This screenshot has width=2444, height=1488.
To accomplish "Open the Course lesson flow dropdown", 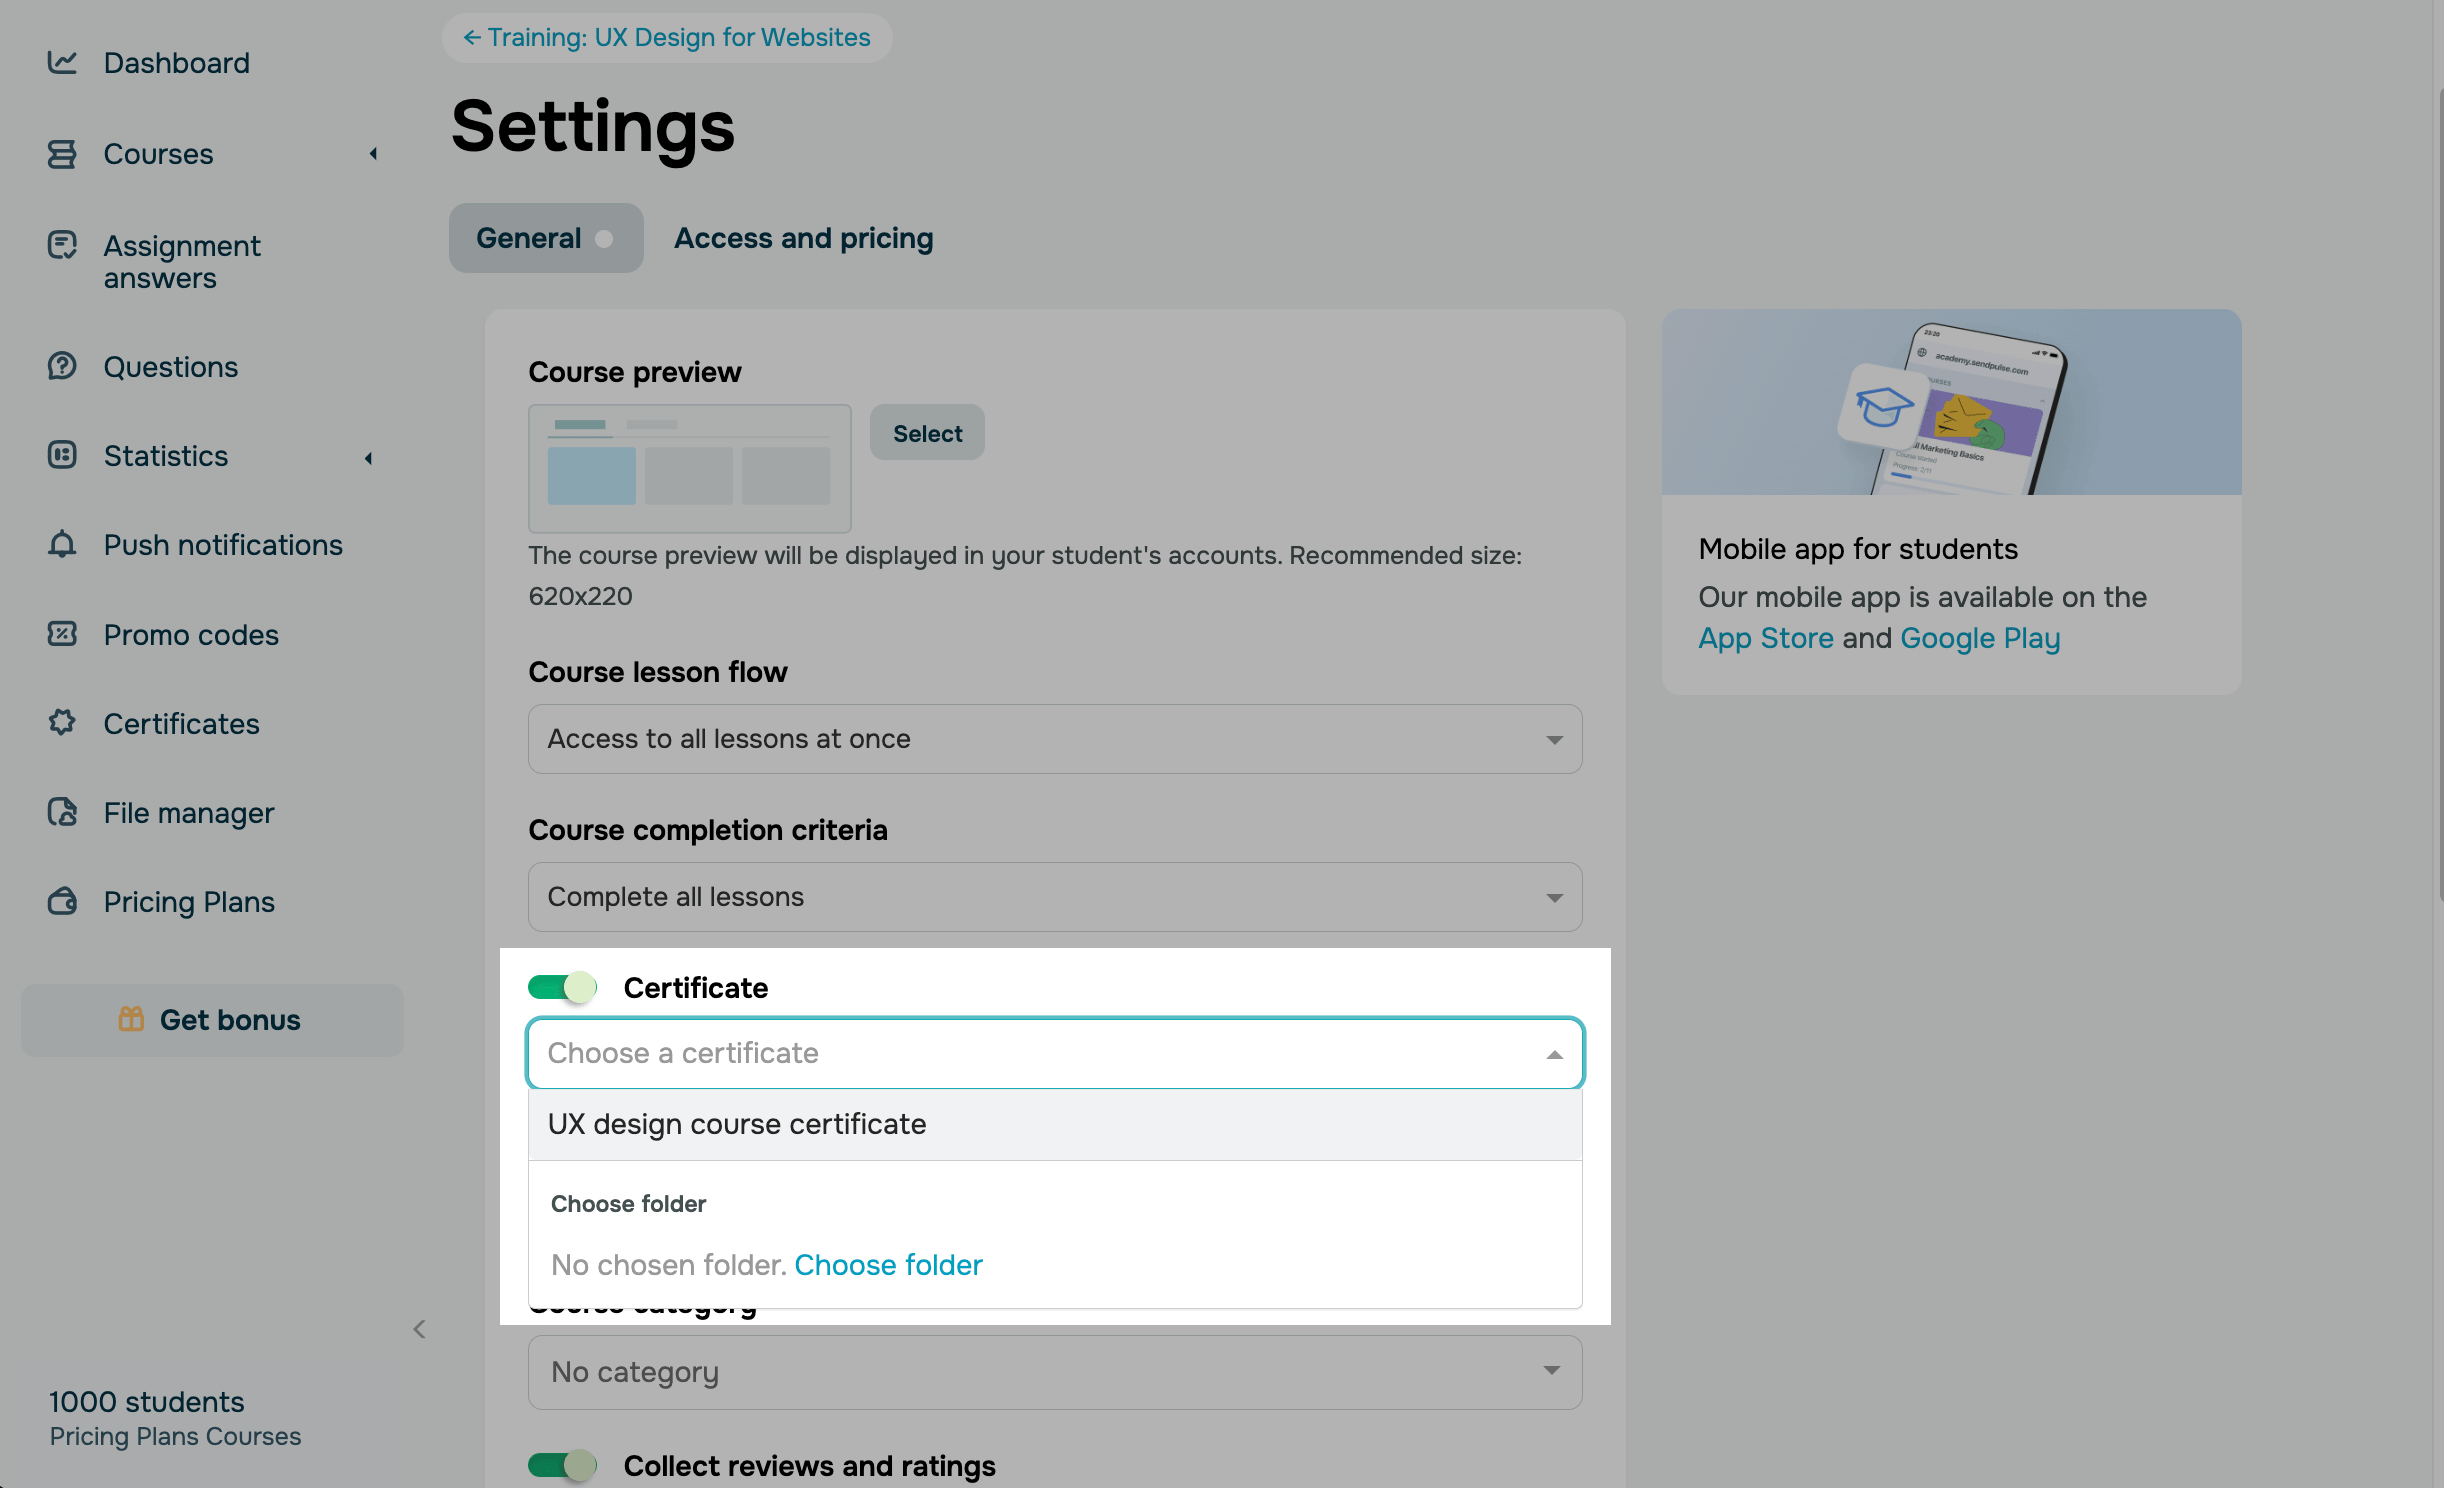I will click(1054, 739).
